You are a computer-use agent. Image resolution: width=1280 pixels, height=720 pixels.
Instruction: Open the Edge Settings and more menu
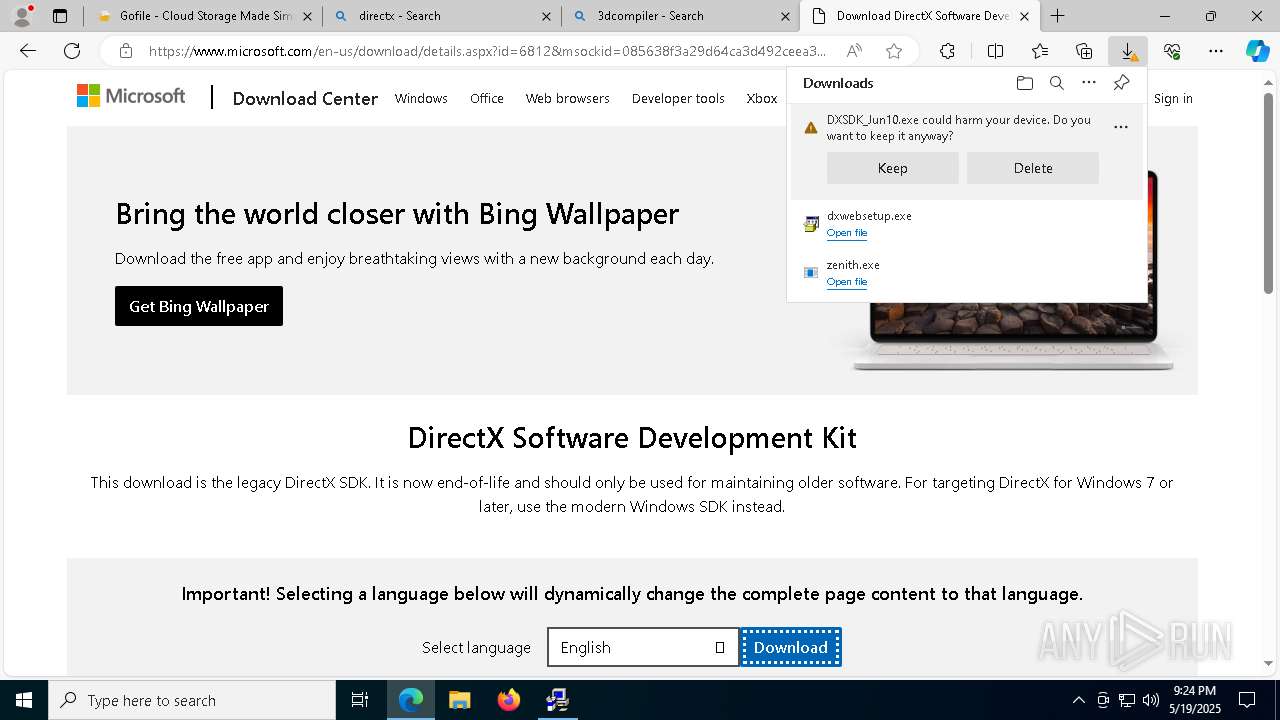coord(1216,51)
